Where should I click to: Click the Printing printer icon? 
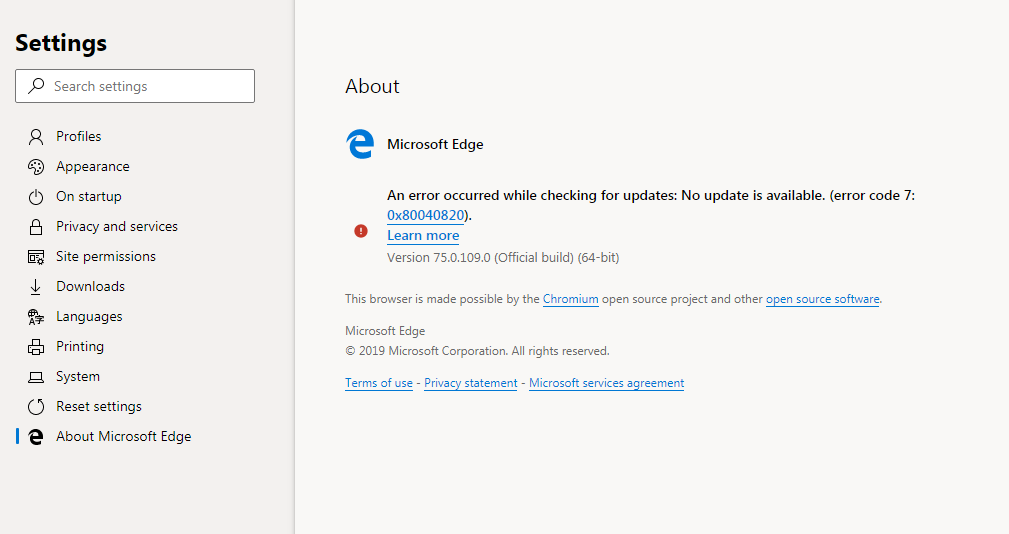pyautogui.click(x=36, y=347)
